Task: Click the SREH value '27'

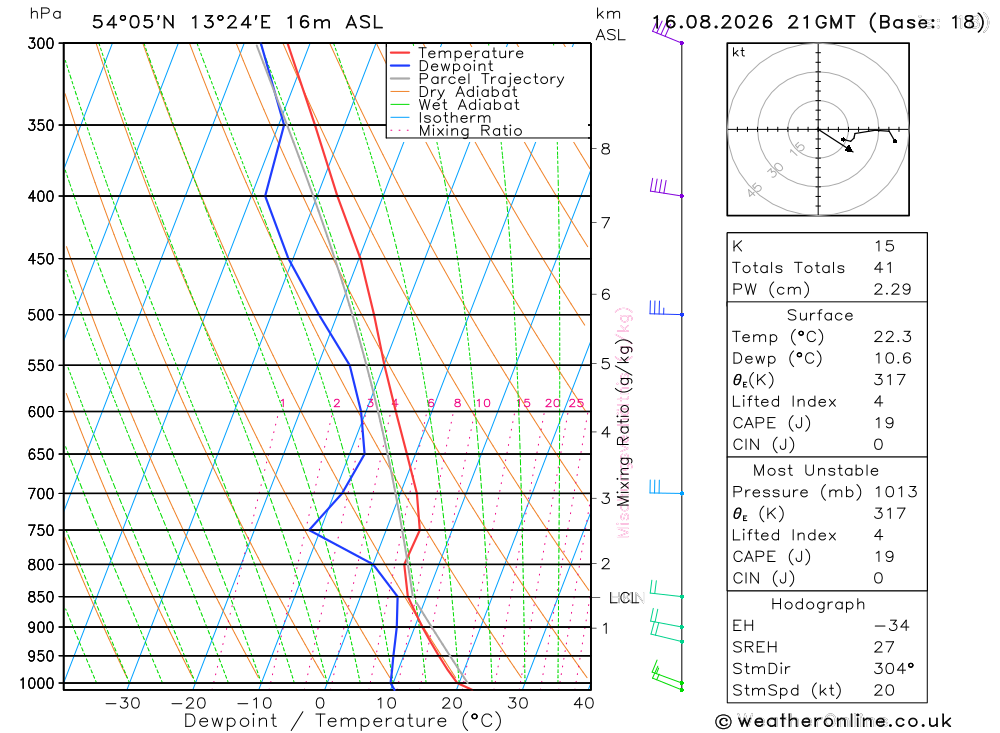Action: pos(884,648)
